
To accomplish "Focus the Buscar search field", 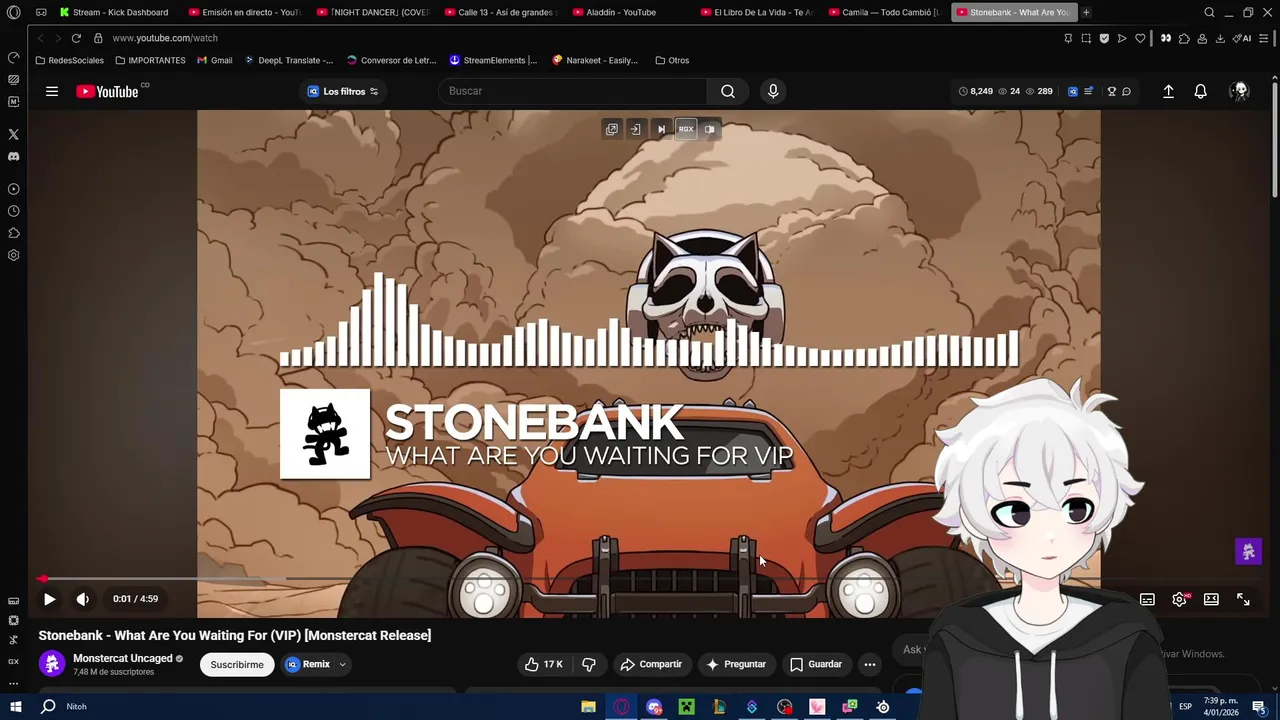I will click(574, 91).
